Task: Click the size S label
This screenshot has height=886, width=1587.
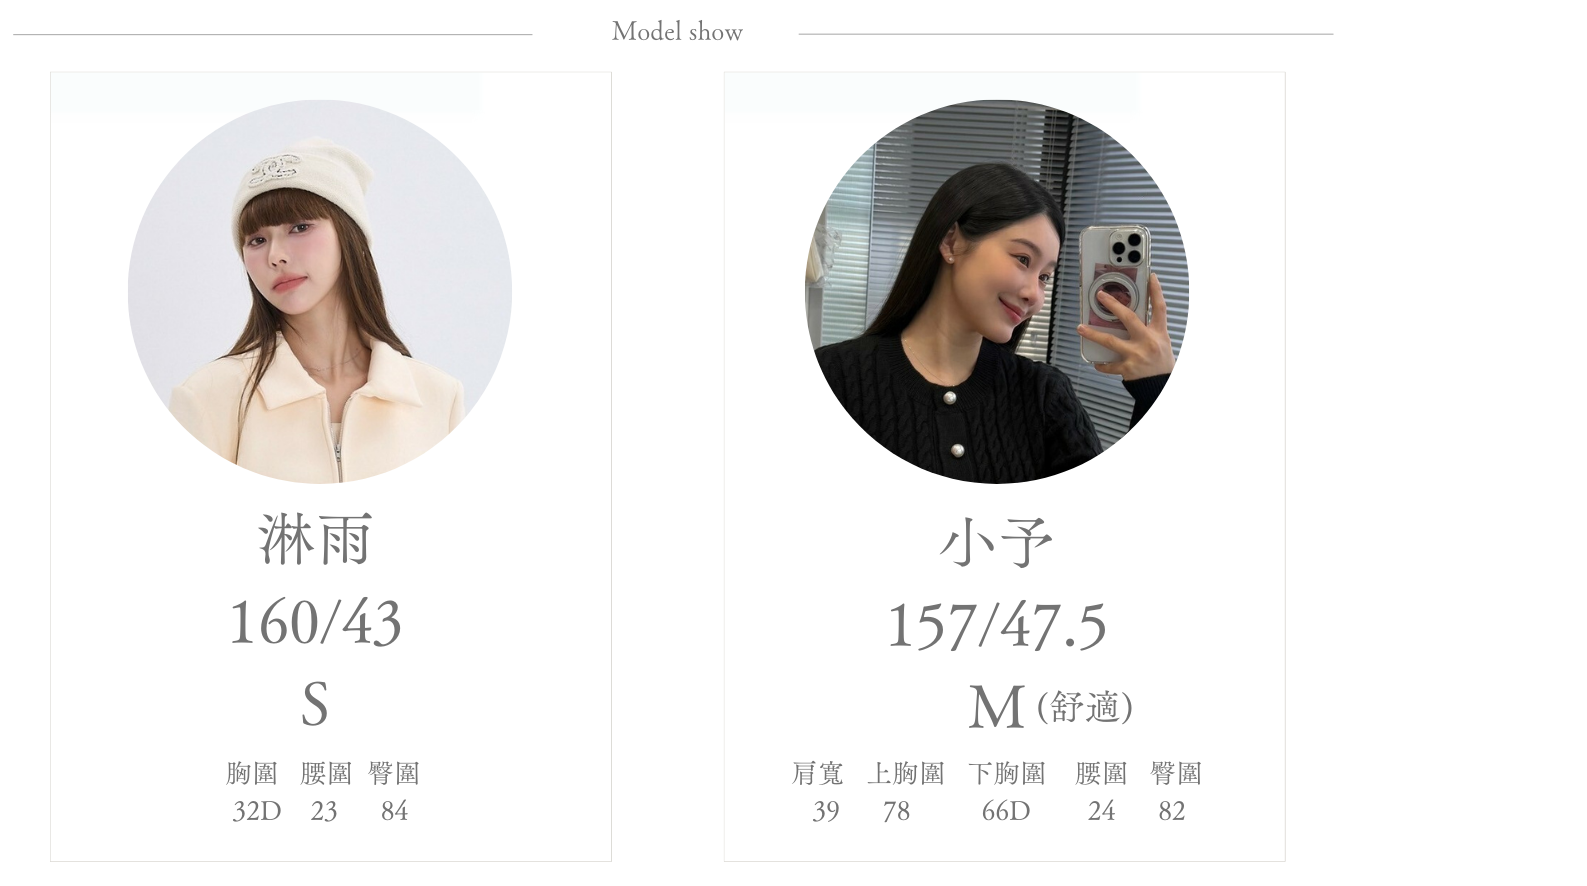Action: [x=315, y=704]
